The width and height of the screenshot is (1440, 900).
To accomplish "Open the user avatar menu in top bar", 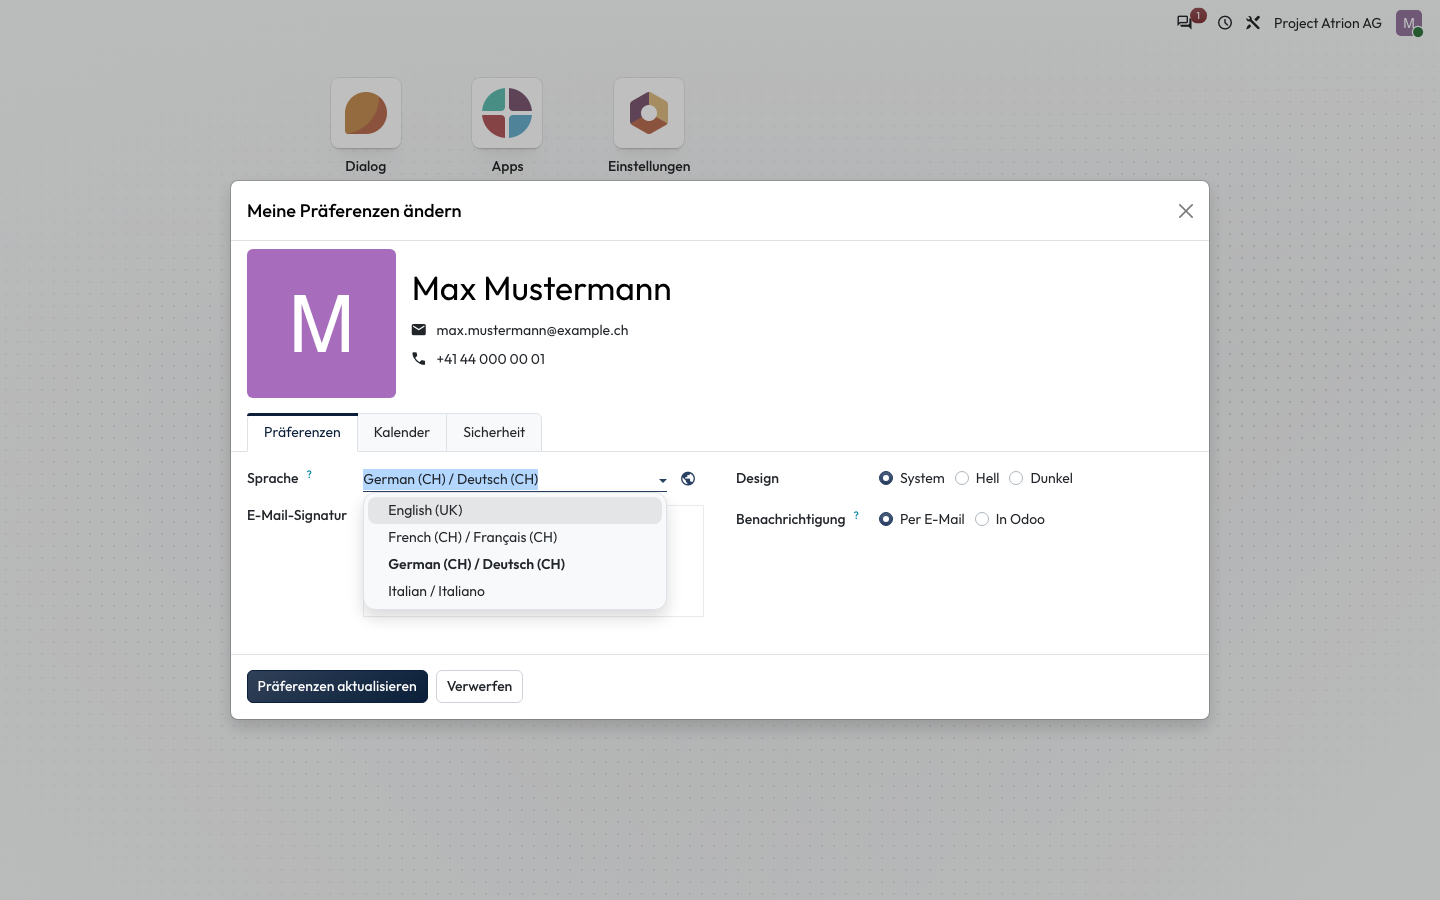I will (1409, 23).
